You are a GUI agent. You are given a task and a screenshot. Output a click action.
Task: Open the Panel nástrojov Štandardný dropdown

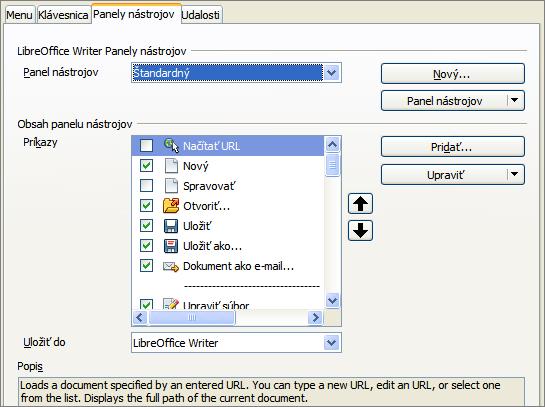point(332,73)
